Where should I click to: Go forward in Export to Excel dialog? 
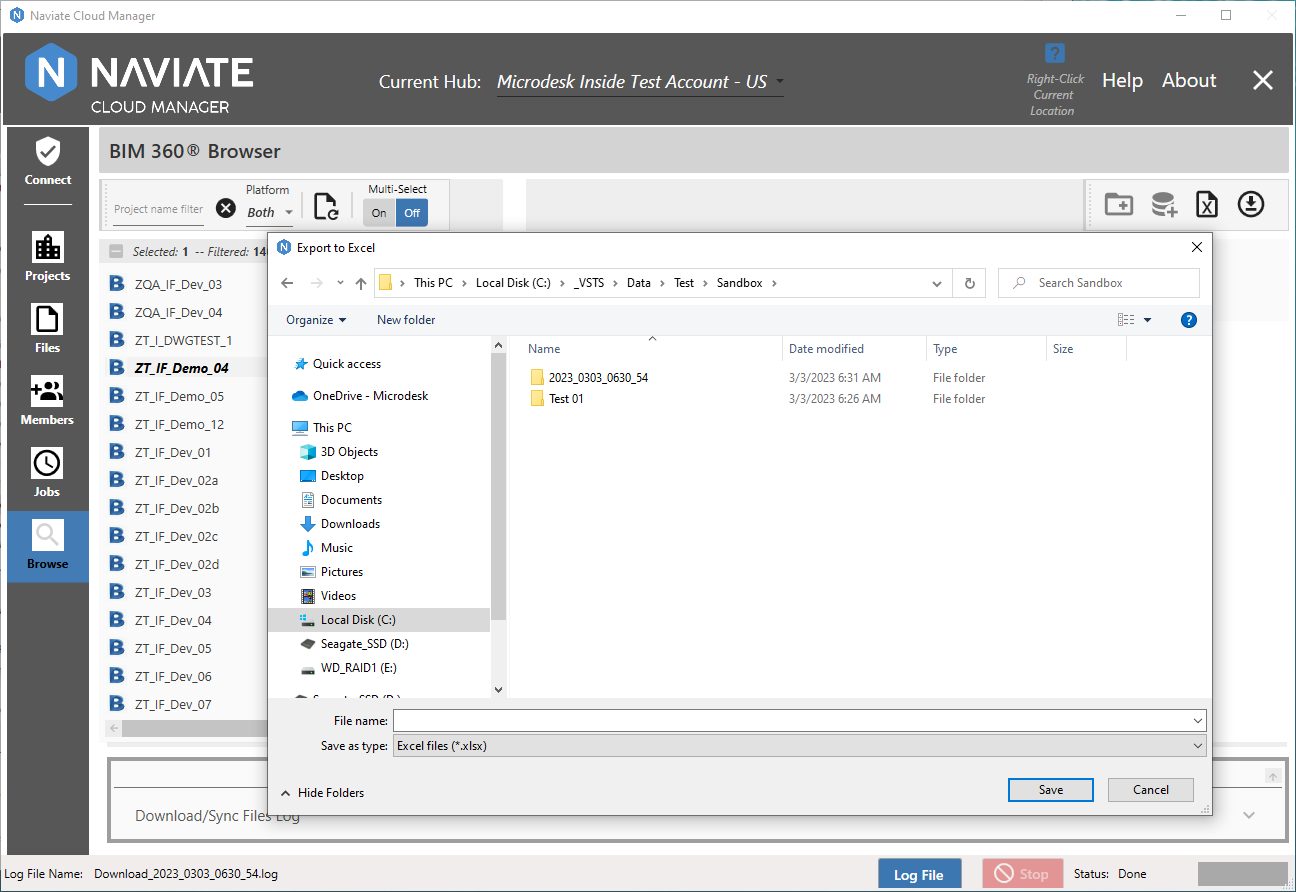pyautogui.click(x=315, y=283)
